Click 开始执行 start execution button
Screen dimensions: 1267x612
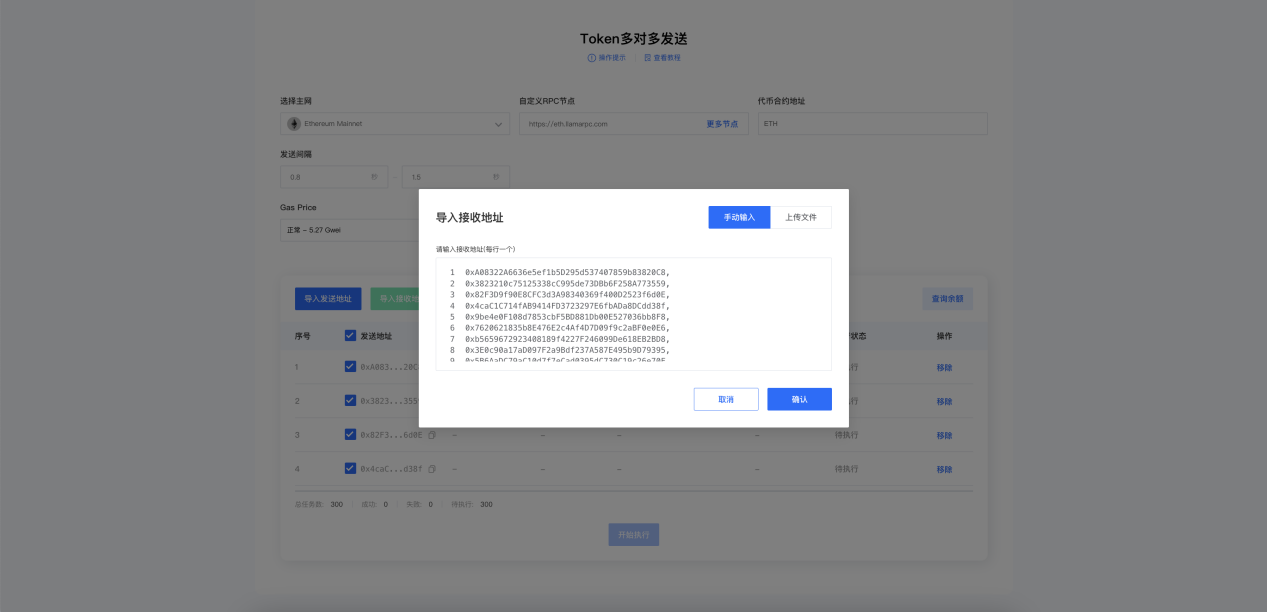pyautogui.click(x=634, y=535)
